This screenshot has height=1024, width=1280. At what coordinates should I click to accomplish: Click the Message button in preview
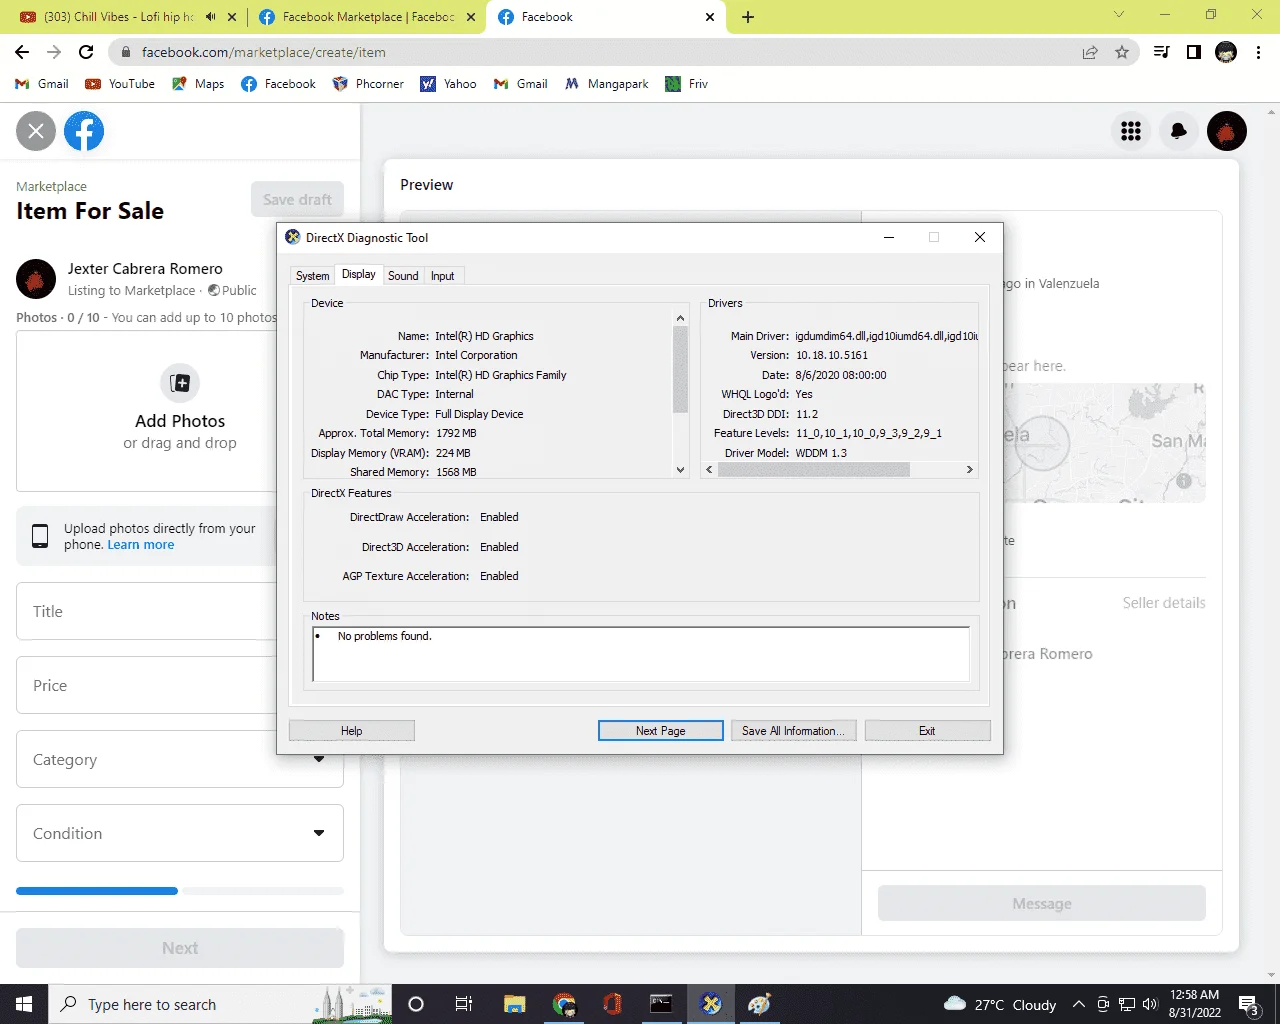point(1041,903)
